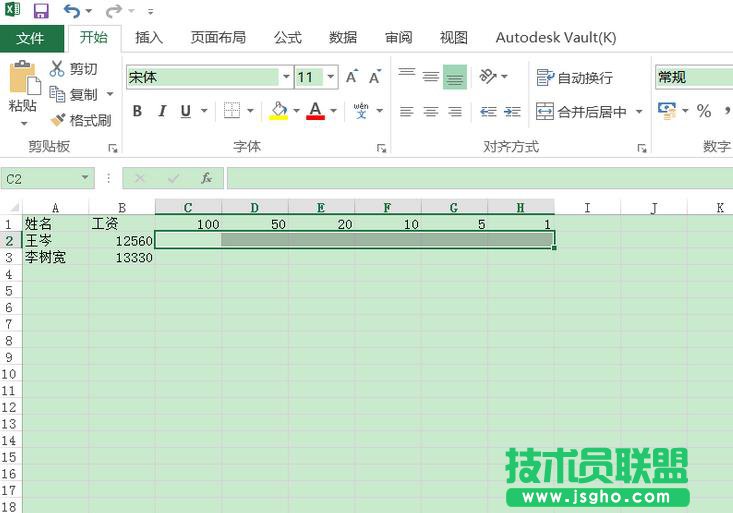Switch to the 审阅 tab
Screen dimensions: 733x513
[398, 37]
